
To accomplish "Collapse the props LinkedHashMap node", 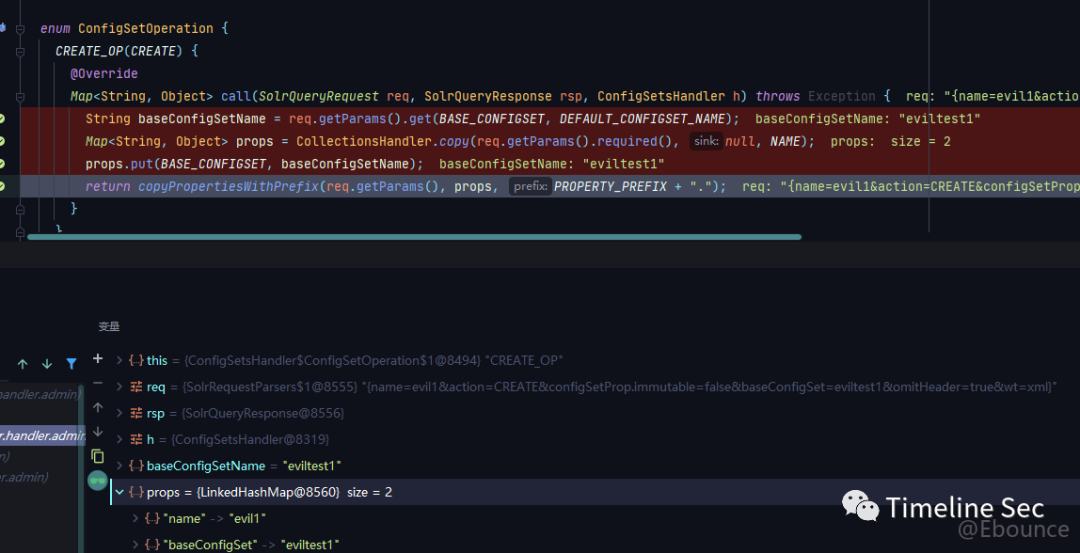I will tap(120, 492).
